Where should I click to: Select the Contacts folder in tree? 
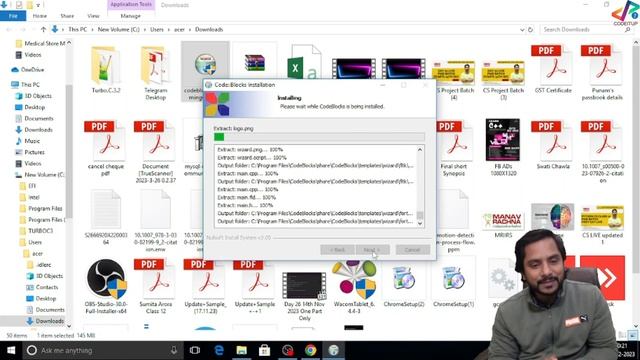(x=42, y=287)
